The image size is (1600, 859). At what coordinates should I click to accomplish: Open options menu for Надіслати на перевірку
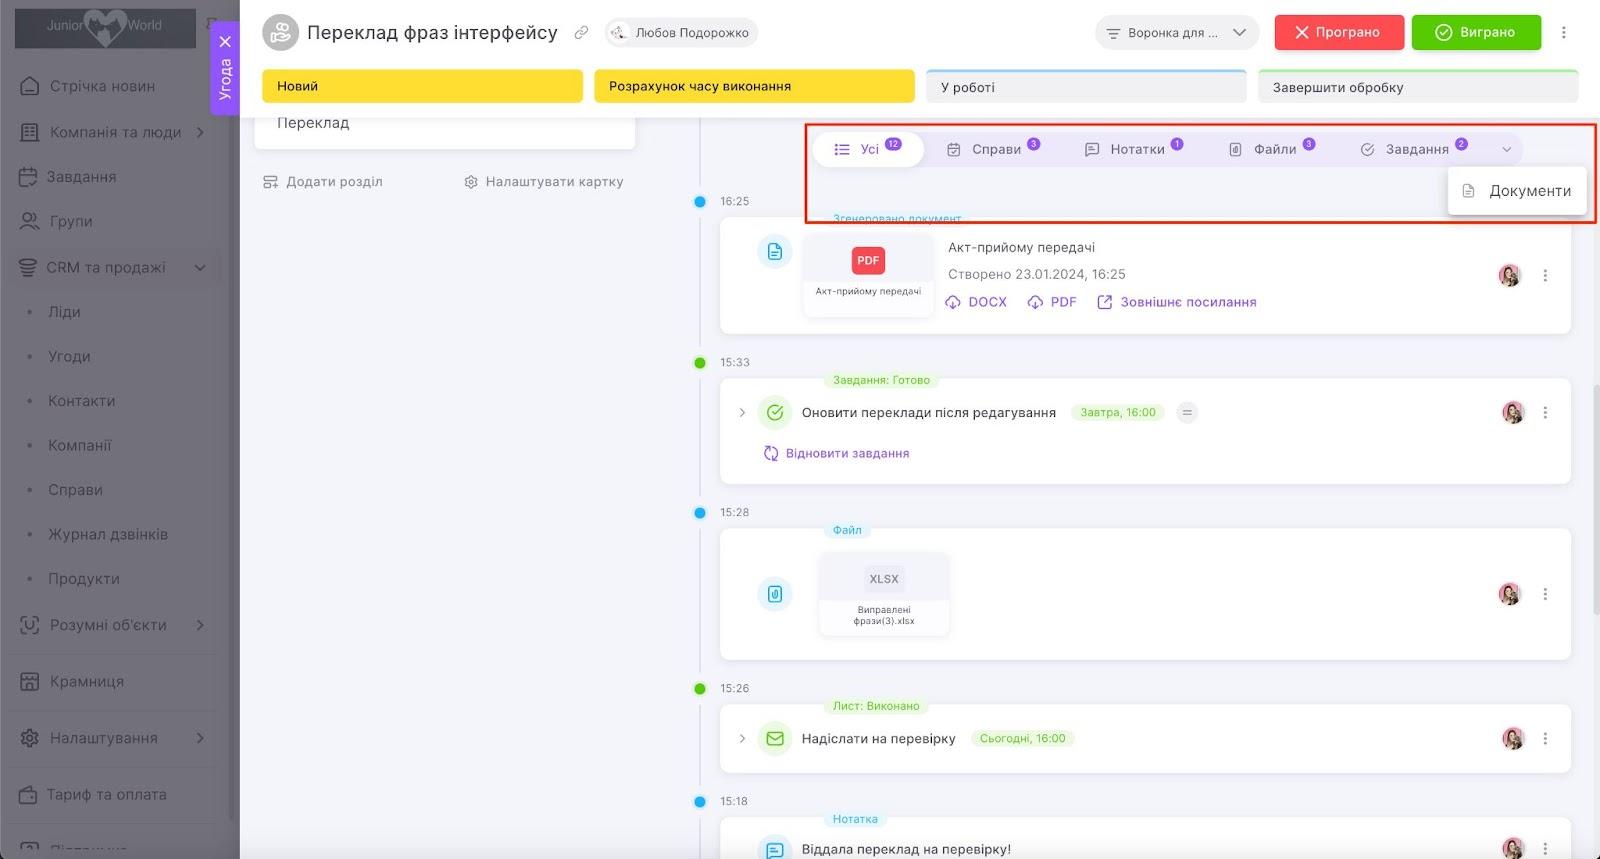(x=1545, y=739)
